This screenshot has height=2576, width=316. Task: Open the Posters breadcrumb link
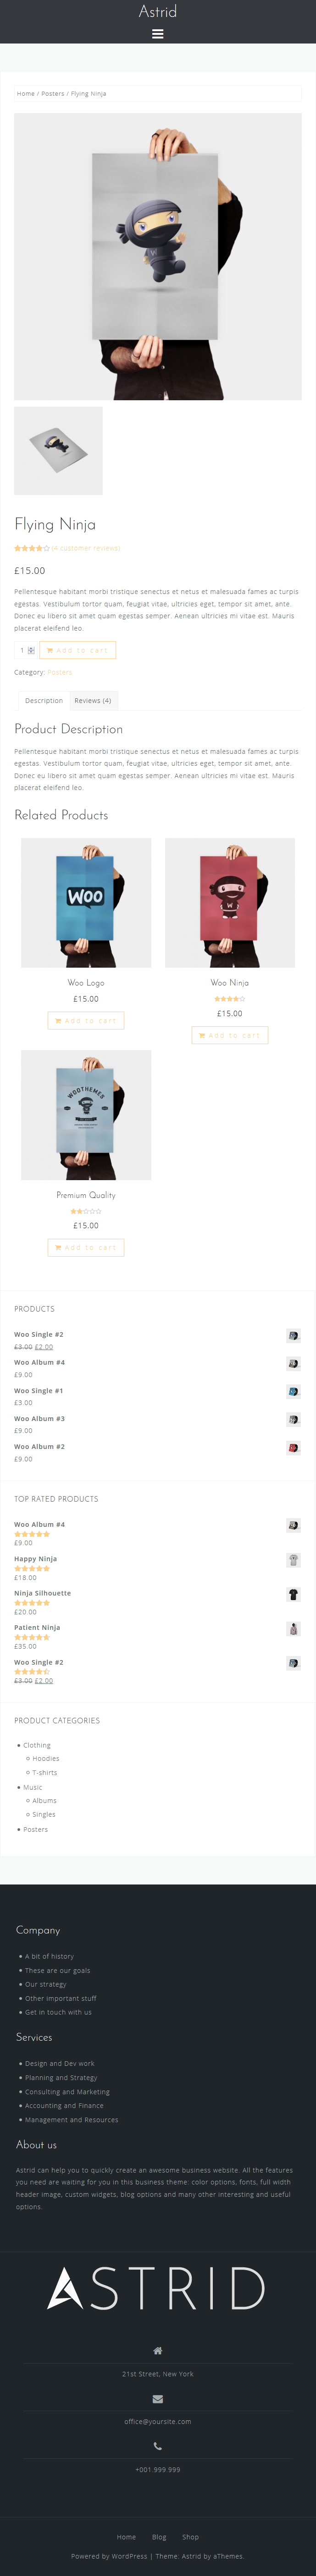pos(53,93)
